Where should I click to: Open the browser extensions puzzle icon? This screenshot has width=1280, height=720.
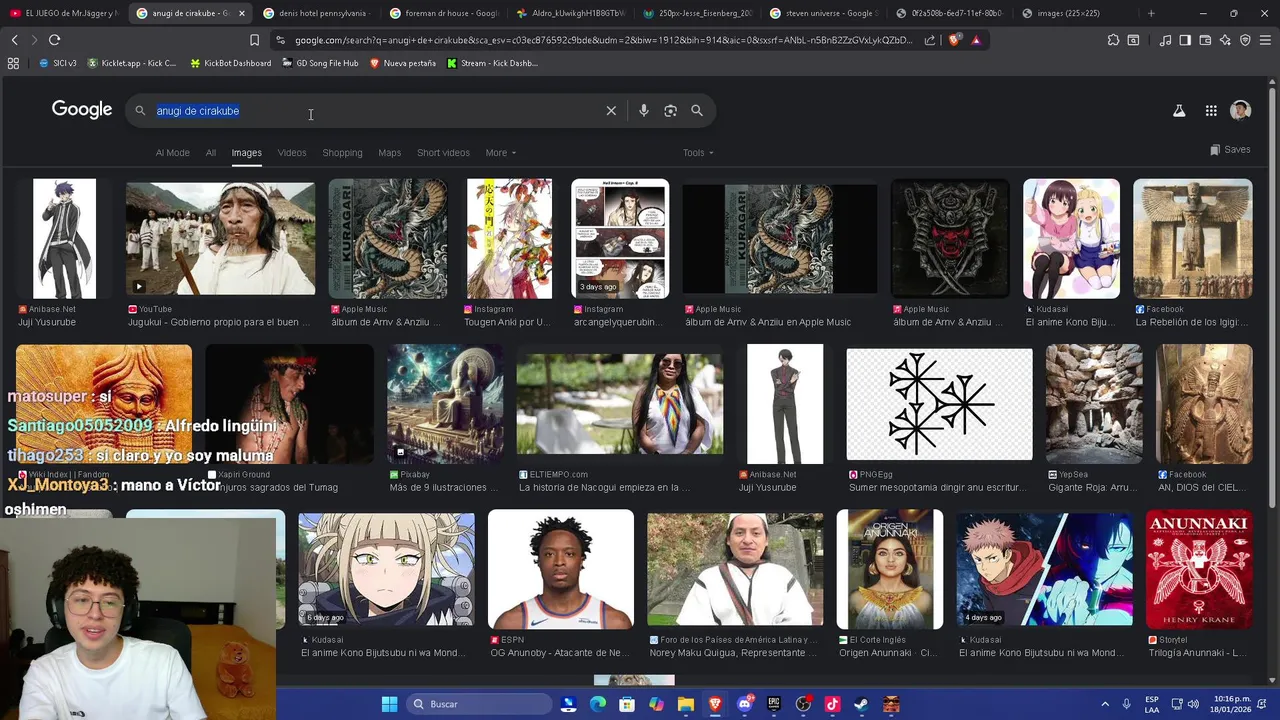tap(1113, 40)
